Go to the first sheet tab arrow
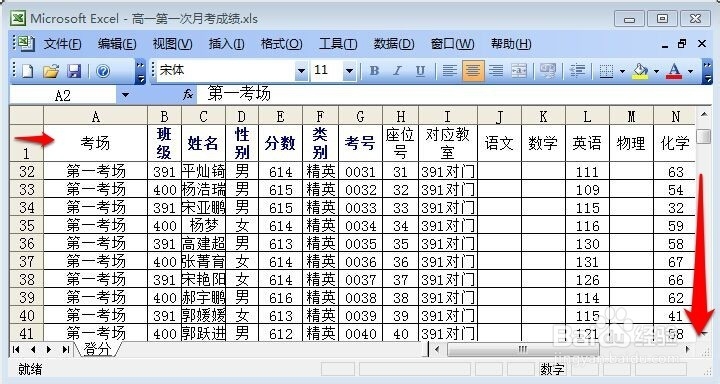Screen dimensions: 720x384 (x=17, y=350)
